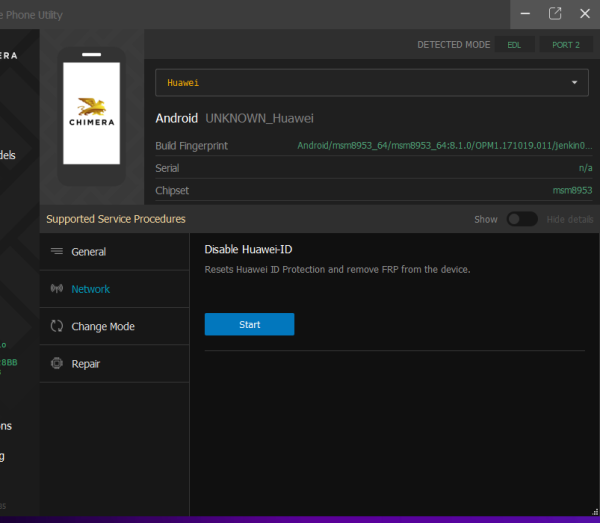
Task: Click the DETECTED MODE label
Action: (x=453, y=45)
